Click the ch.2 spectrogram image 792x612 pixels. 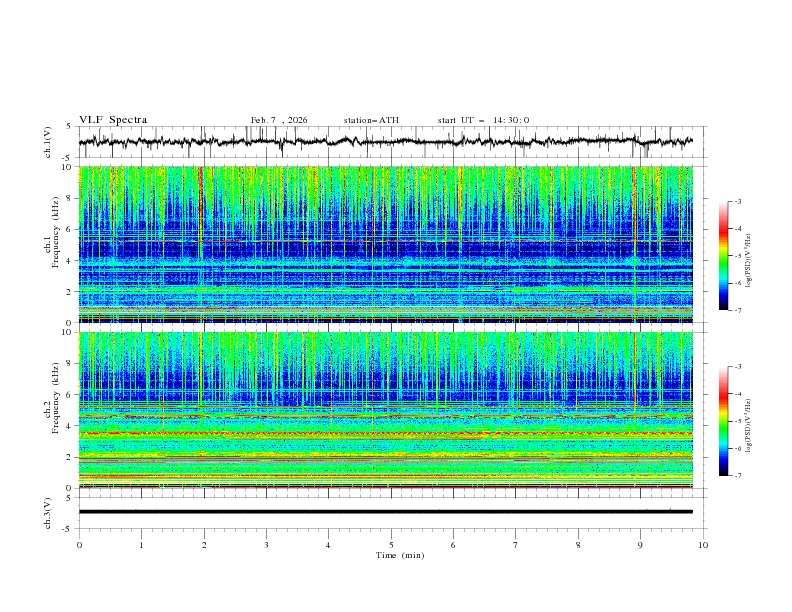coord(386,410)
